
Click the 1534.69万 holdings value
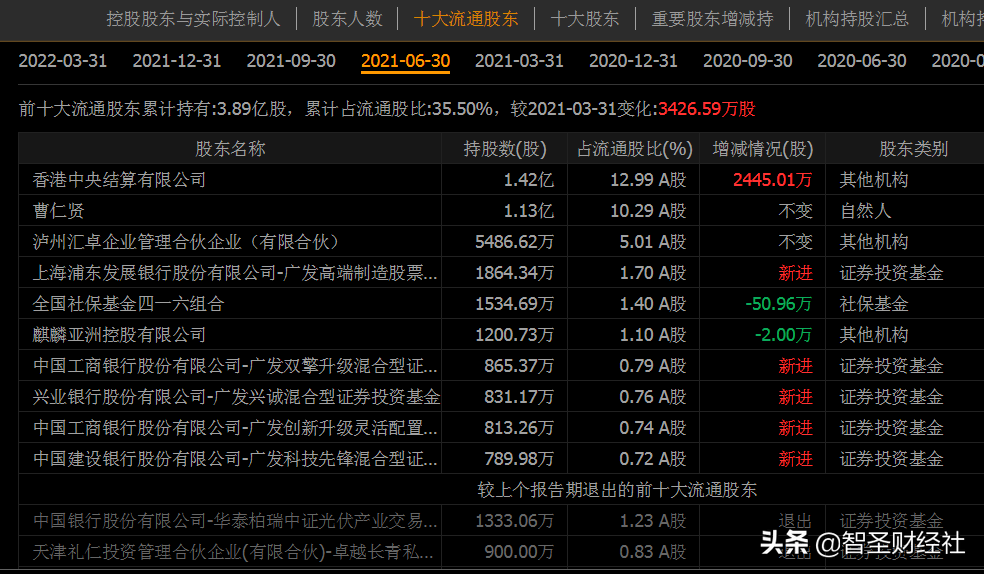[x=515, y=304]
